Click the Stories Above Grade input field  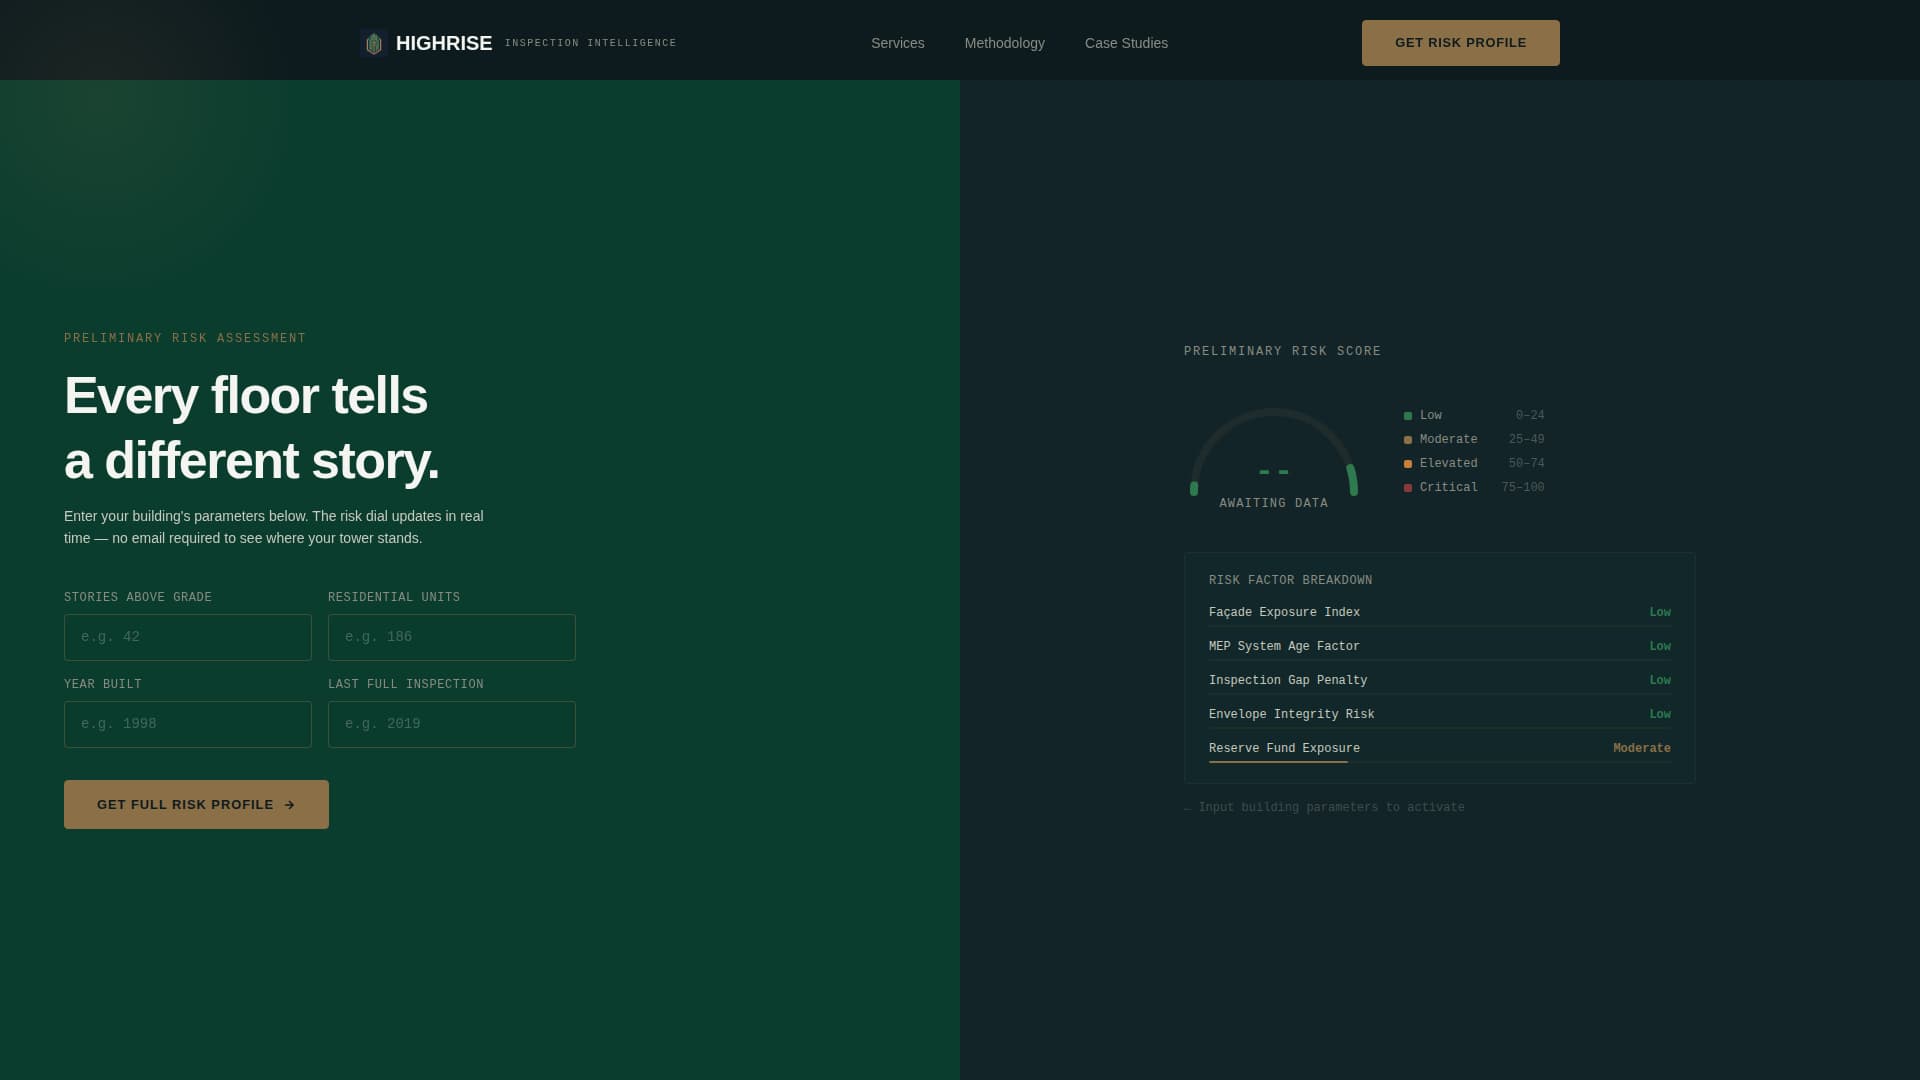(x=187, y=637)
